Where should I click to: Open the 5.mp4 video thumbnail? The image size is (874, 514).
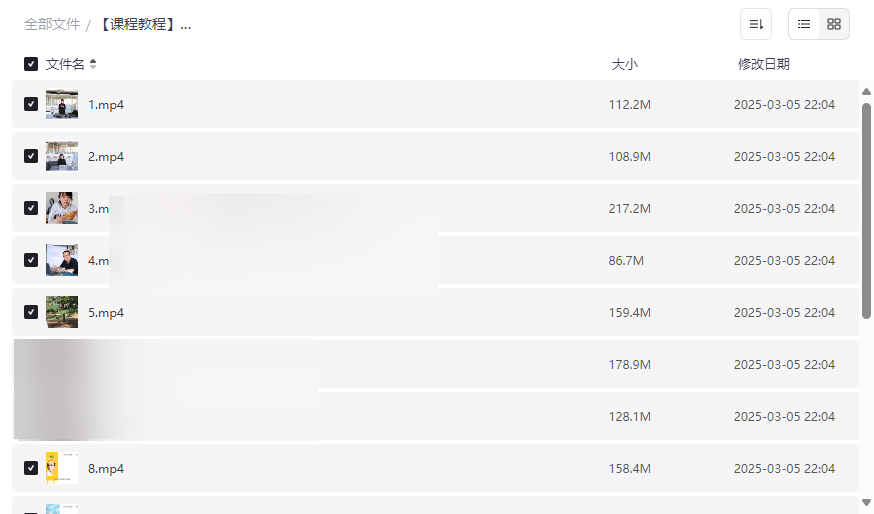pyautogui.click(x=62, y=312)
